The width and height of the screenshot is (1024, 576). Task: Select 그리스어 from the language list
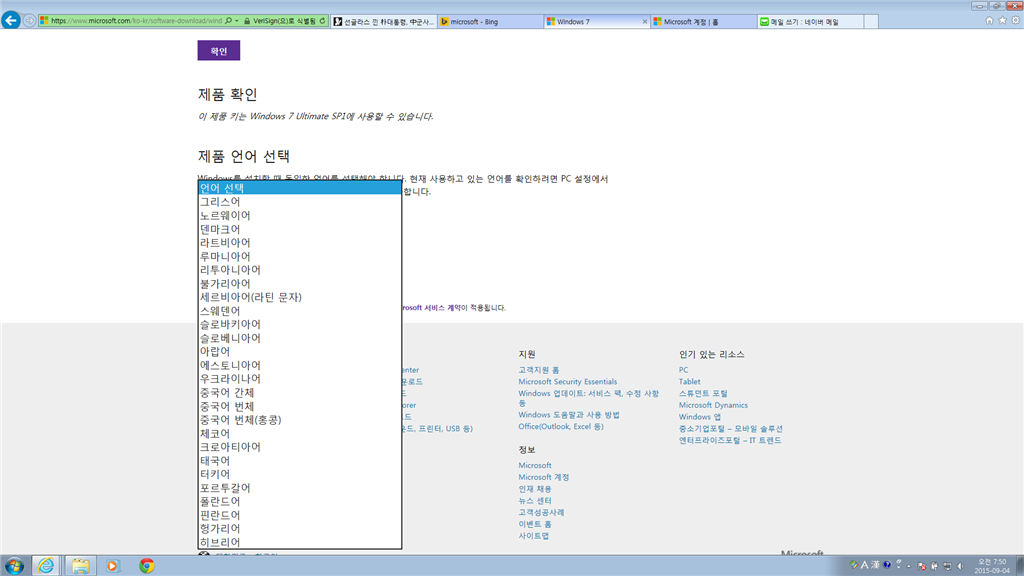(300, 202)
